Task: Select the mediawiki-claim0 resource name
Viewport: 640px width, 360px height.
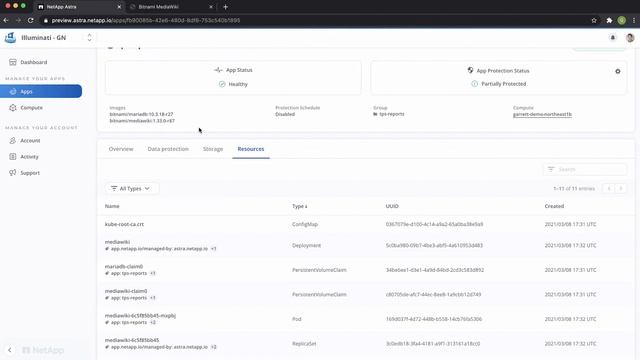Action: tap(126, 291)
